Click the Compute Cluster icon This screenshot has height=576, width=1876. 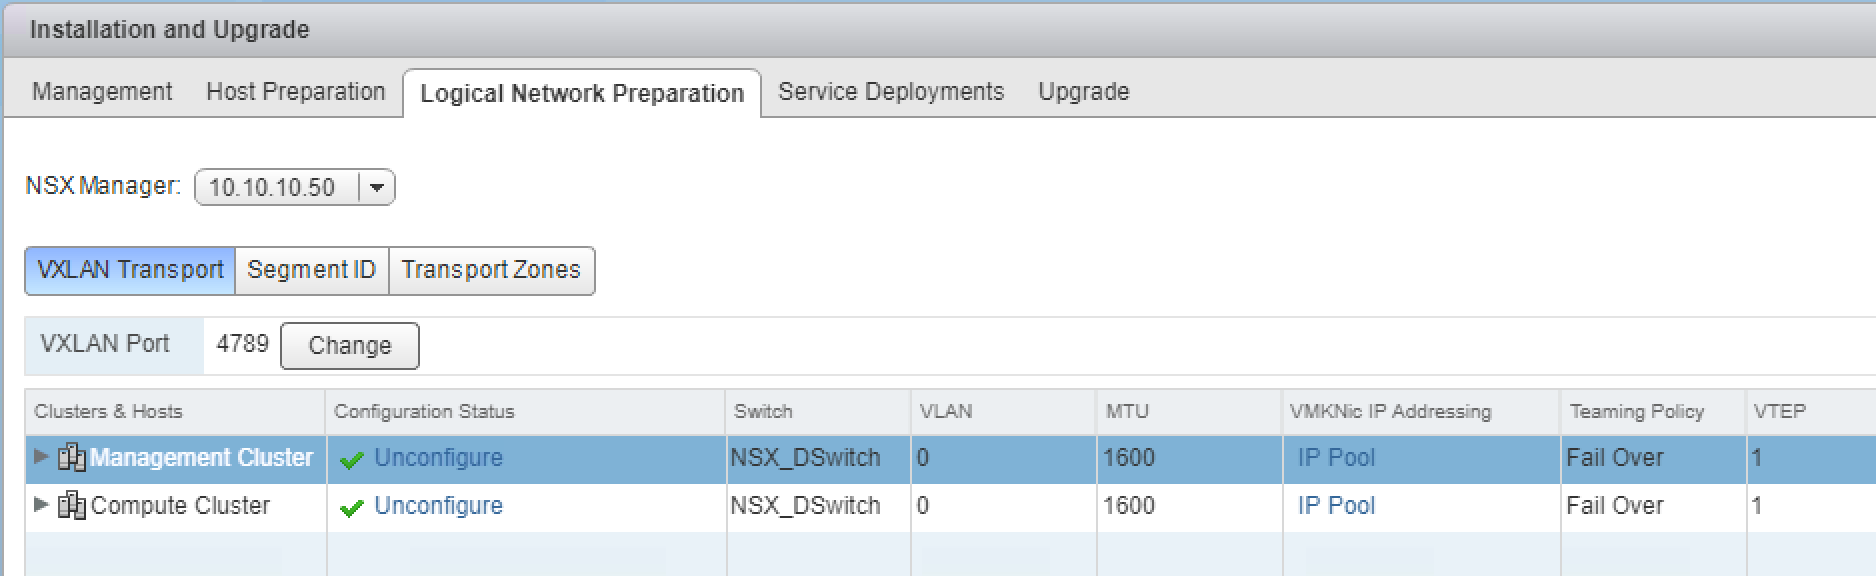pyautogui.click(x=72, y=506)
